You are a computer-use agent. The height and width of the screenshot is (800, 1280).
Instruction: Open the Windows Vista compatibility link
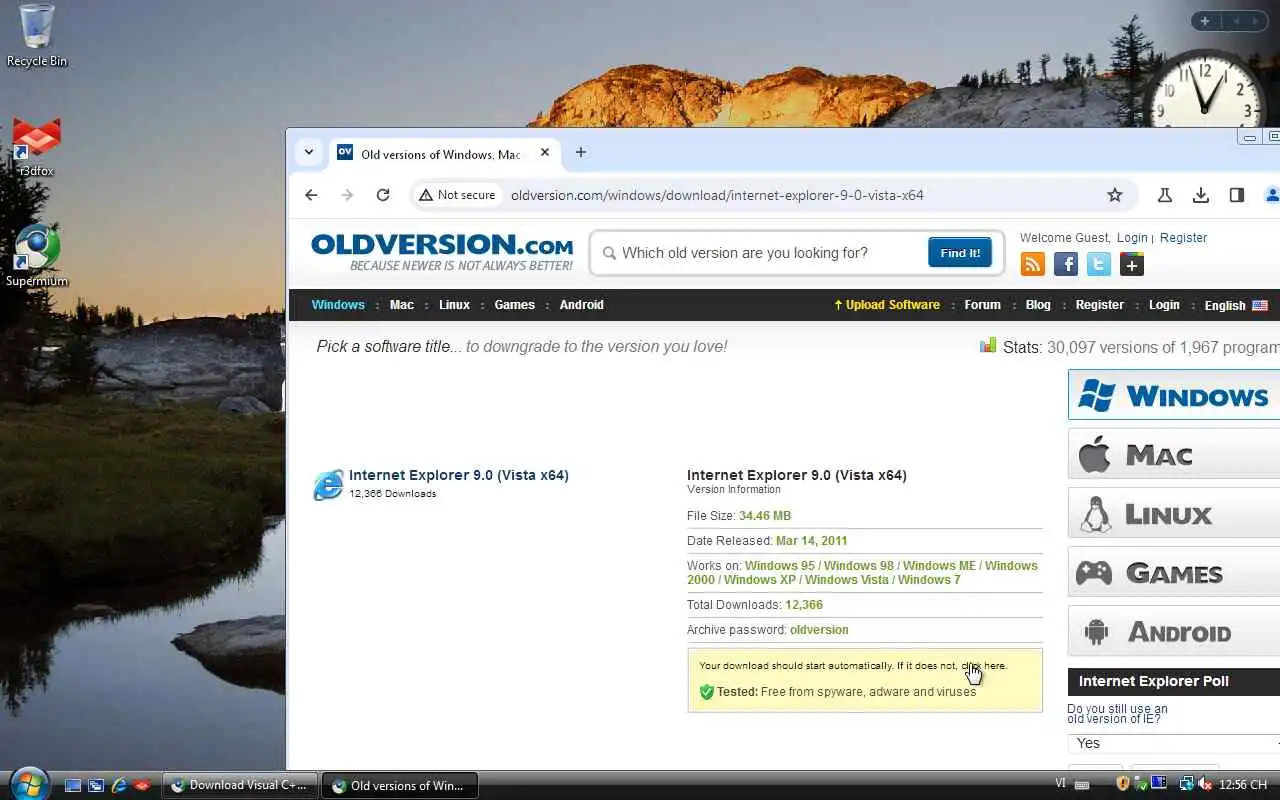(847, 580)
